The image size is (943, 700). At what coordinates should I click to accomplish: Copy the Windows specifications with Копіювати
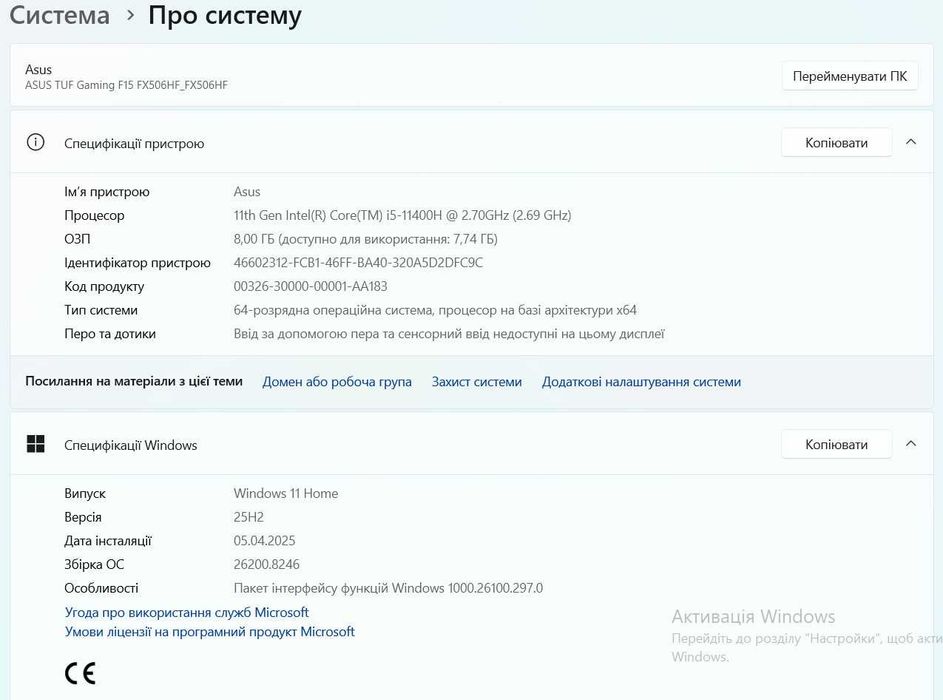coord(836,444)
